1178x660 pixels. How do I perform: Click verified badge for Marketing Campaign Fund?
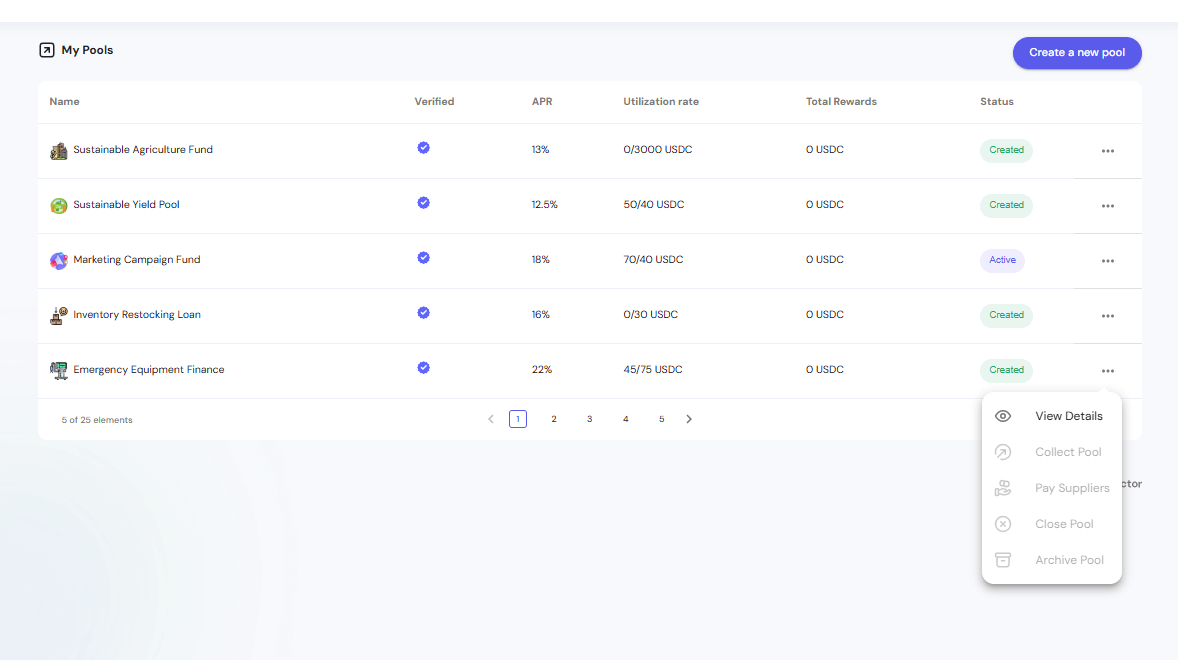click(423, 258)
